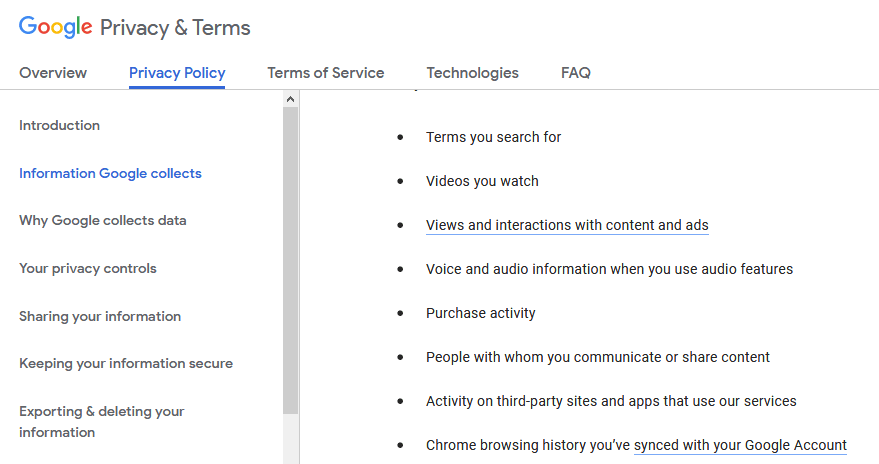Screen dimensions: 879x464
Task: Go to Your privacy controls section
Action: (88, 268)
